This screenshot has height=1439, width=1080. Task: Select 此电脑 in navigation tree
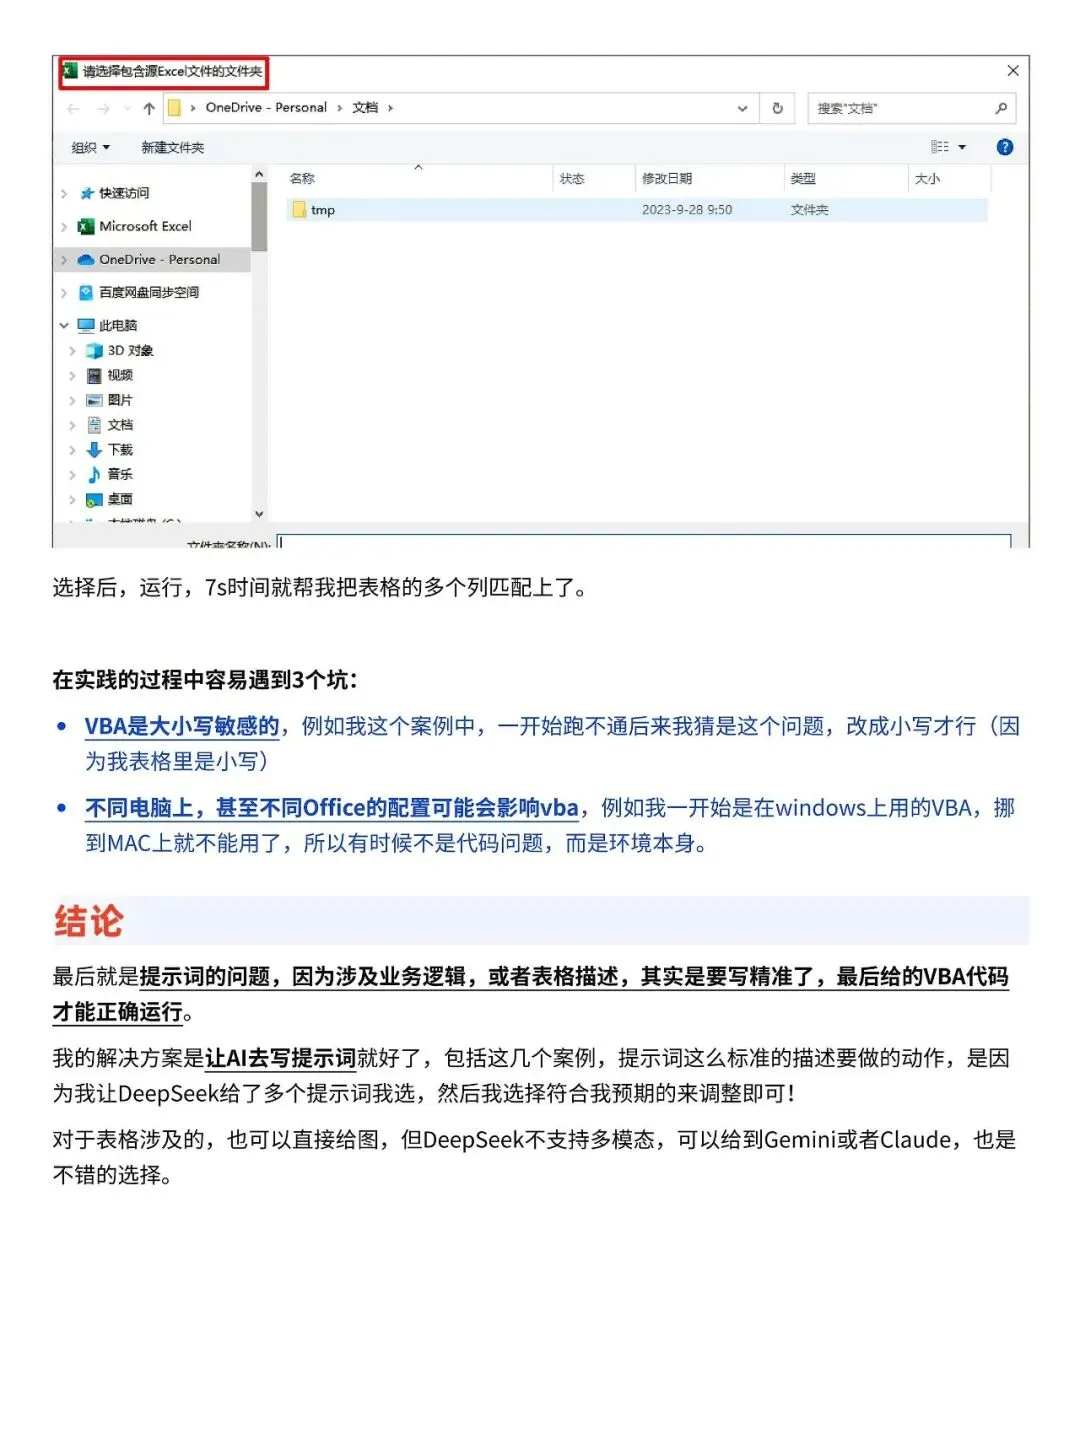pyautogui.click(x=118, y=325)
